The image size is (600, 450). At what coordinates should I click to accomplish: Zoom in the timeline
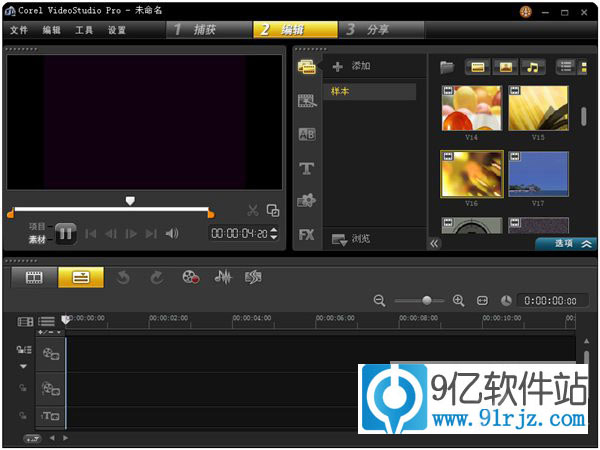pos(458,300)
